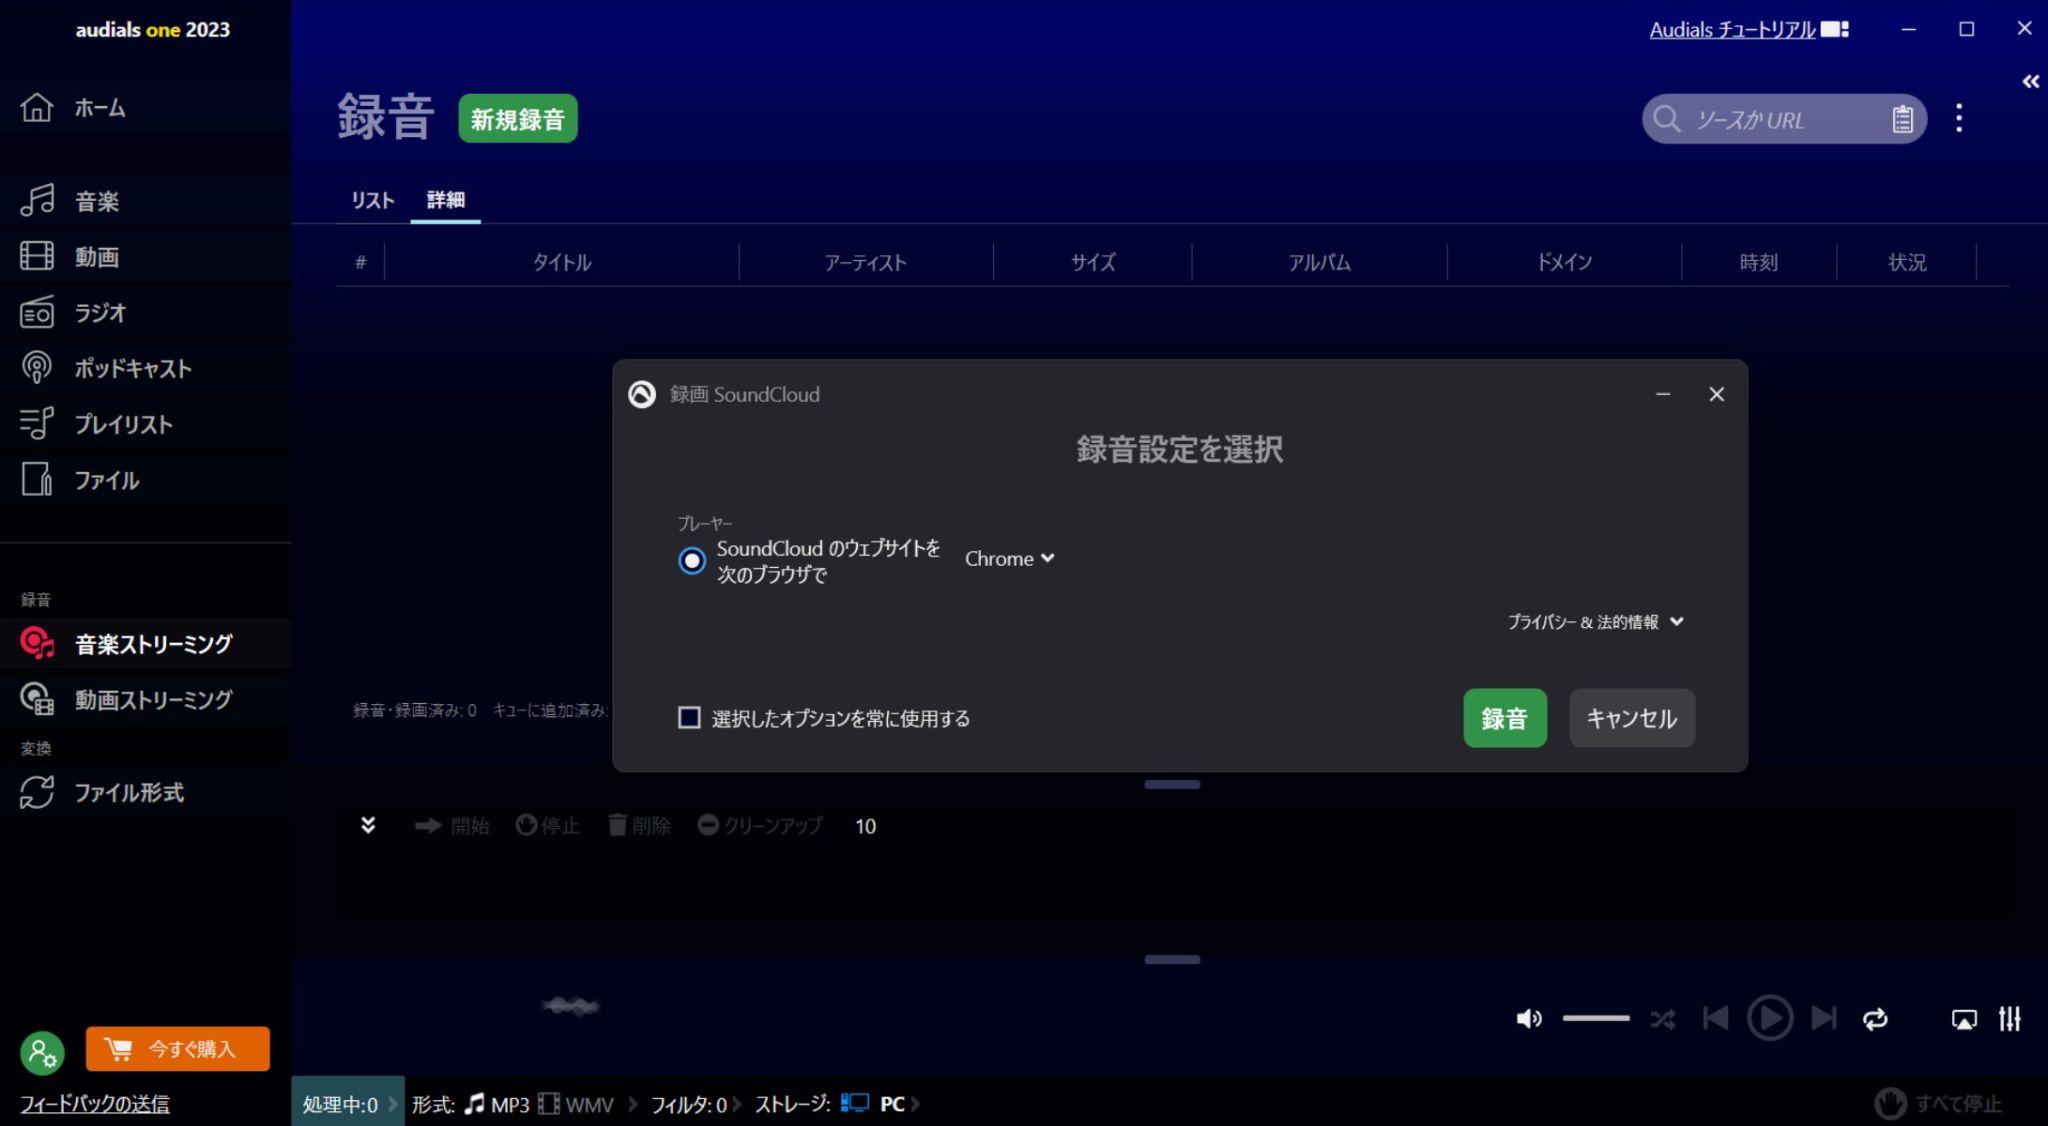Collapse the queue panel with double chevron
This screenshot has width=2048, height=1126.
(368, 825)
